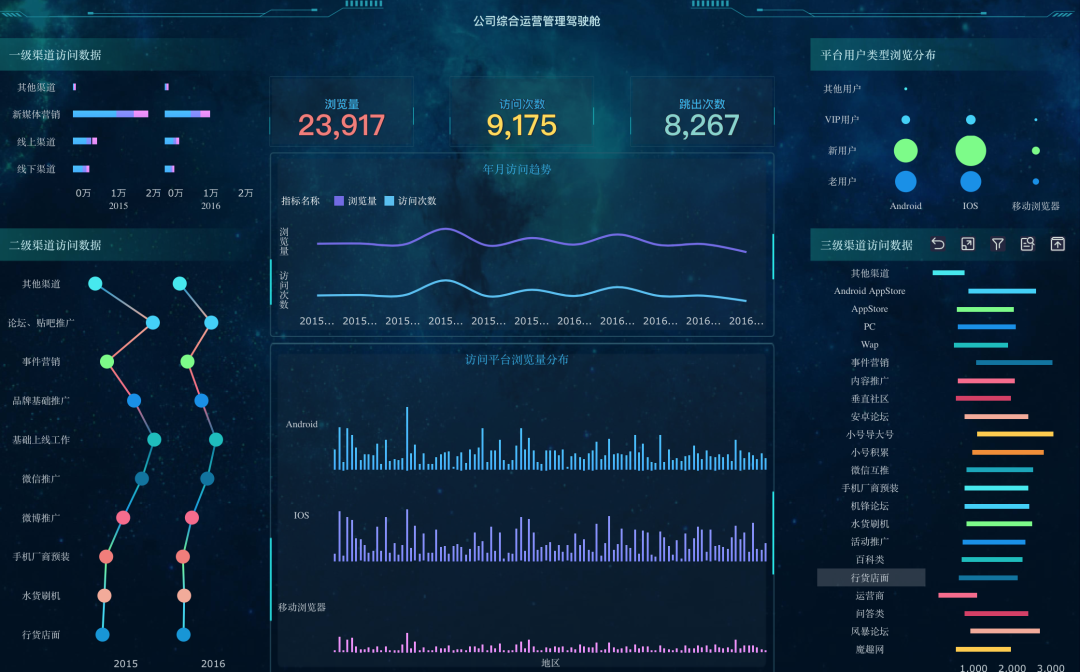Click the 水货刷机 2016 data point

[184, 596]
